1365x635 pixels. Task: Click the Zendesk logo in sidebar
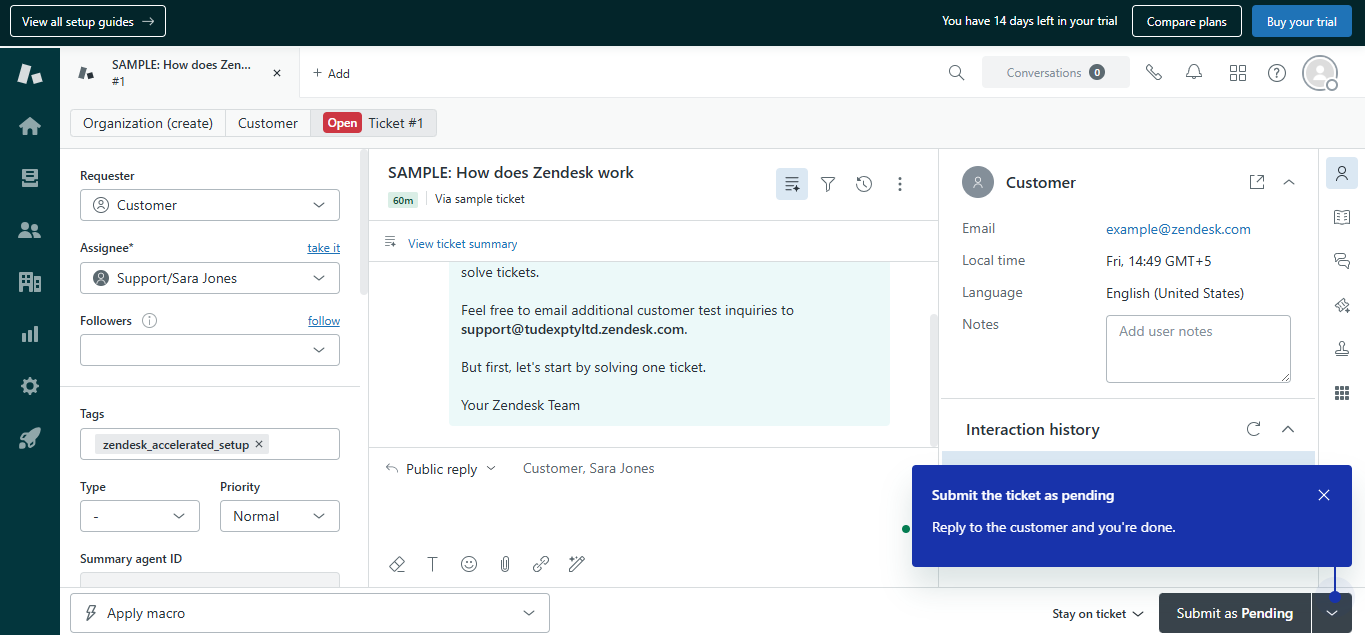coord(30,73)
